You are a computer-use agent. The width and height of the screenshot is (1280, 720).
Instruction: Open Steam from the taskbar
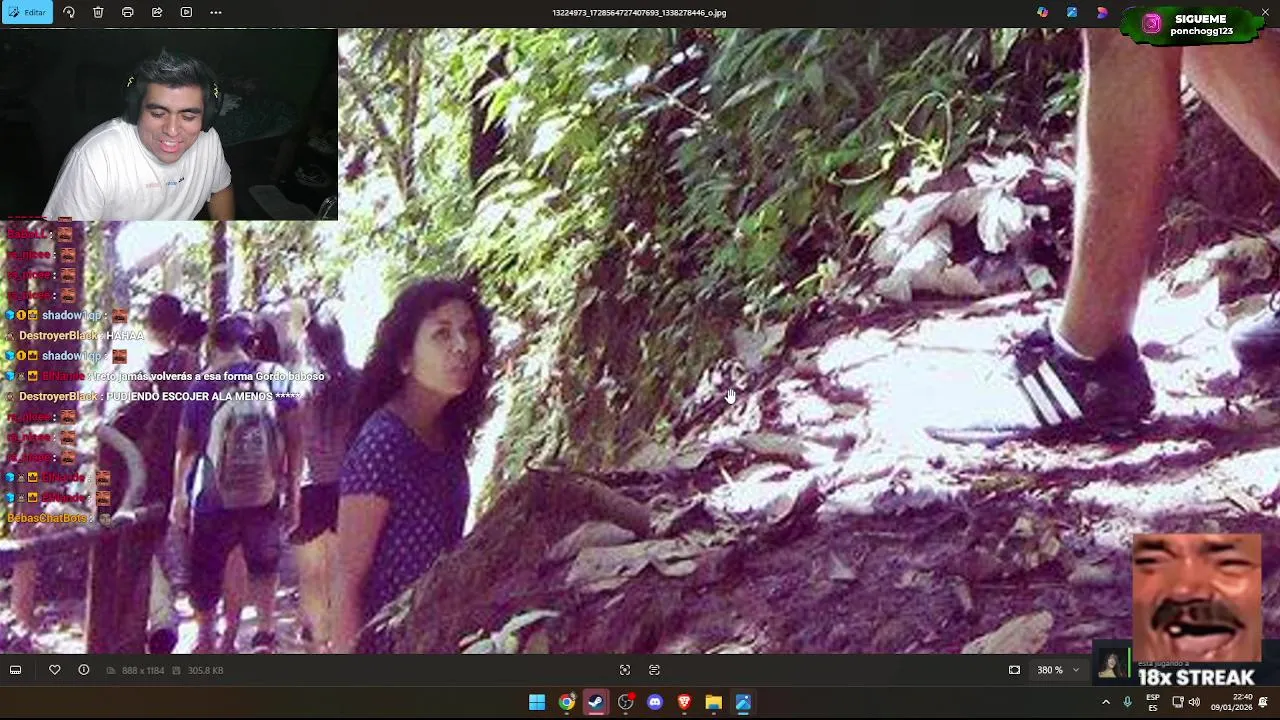596,702
